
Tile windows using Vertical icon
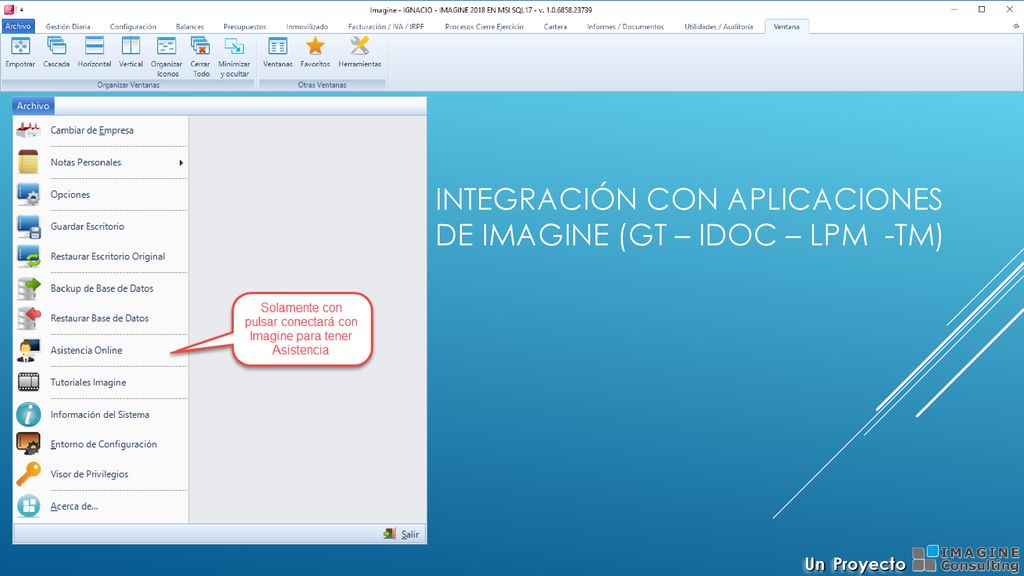coord(131,46)
